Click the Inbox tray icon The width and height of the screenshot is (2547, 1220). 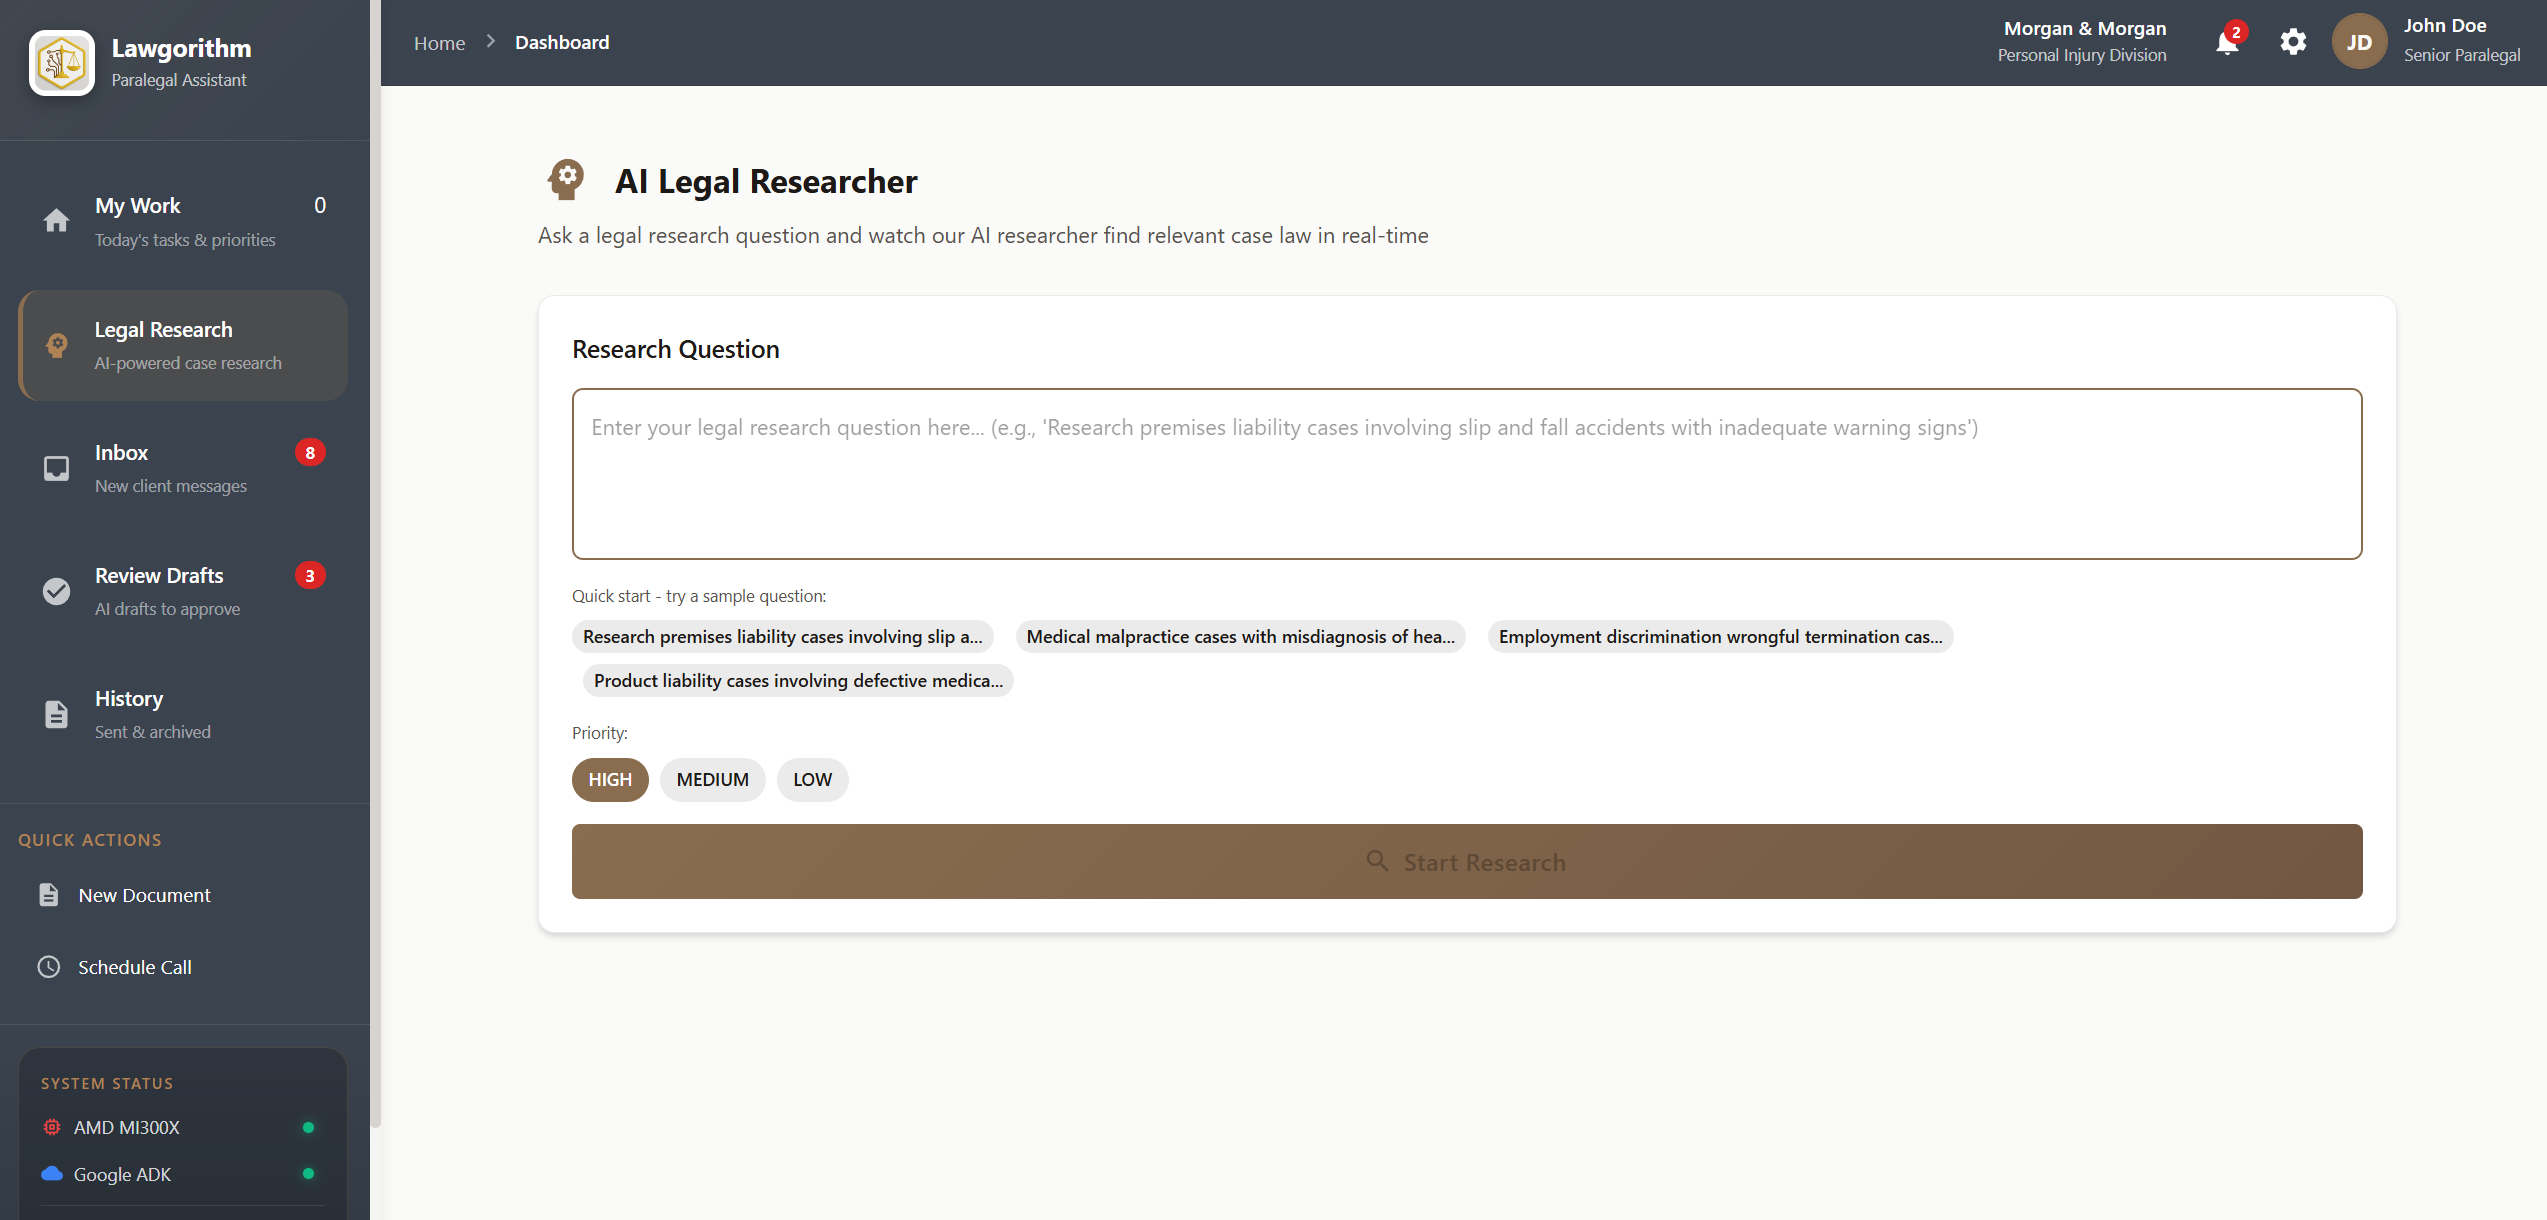tap(57, 468)
